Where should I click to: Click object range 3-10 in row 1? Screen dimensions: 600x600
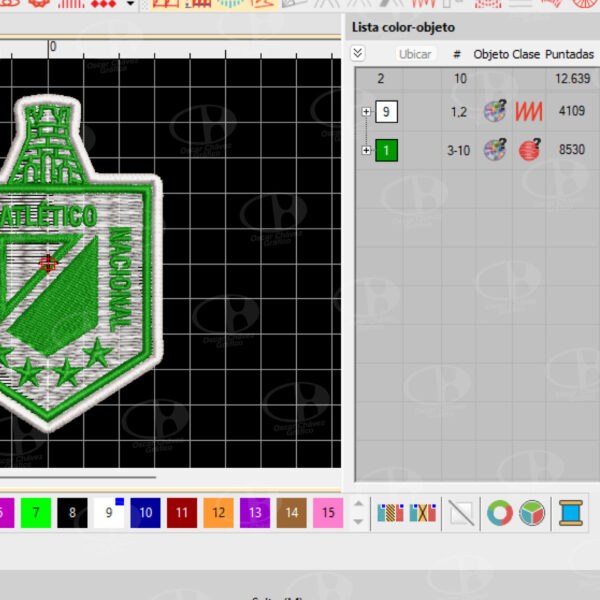coord(458,150)
